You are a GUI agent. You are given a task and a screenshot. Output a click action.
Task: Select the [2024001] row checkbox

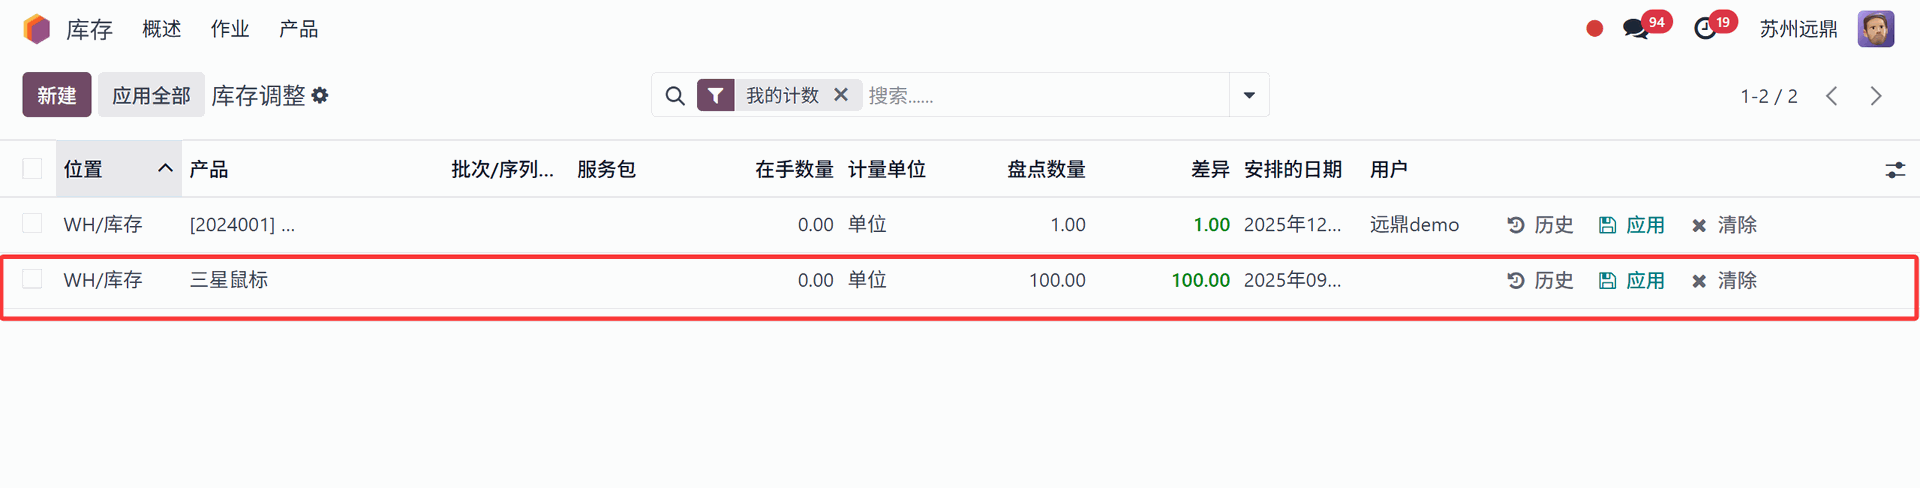pos(33,224)
